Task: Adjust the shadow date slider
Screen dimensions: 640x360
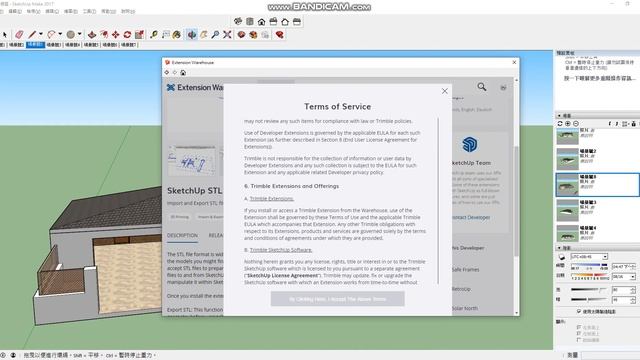Action: coord(590,277)
